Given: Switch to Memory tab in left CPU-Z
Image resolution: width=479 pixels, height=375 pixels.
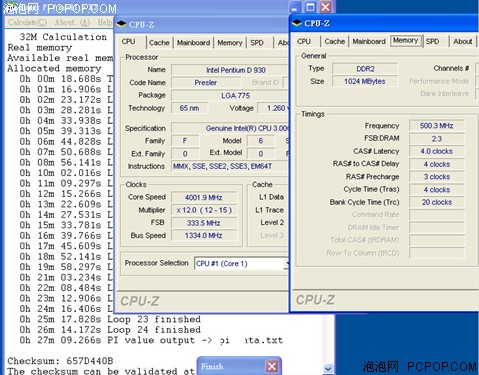Looking at the screenshot, I should (x=230, y=43).
